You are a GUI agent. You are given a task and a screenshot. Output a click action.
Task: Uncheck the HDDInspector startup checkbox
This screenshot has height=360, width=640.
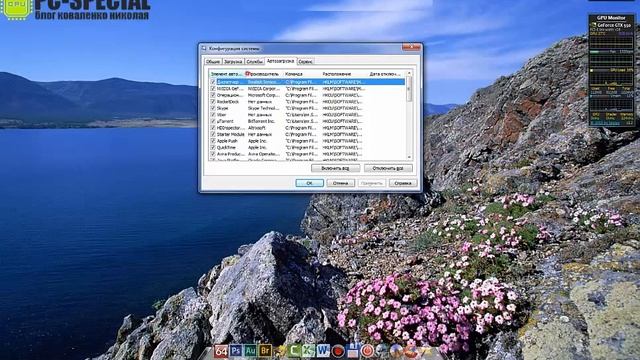[x=213, y=128]
